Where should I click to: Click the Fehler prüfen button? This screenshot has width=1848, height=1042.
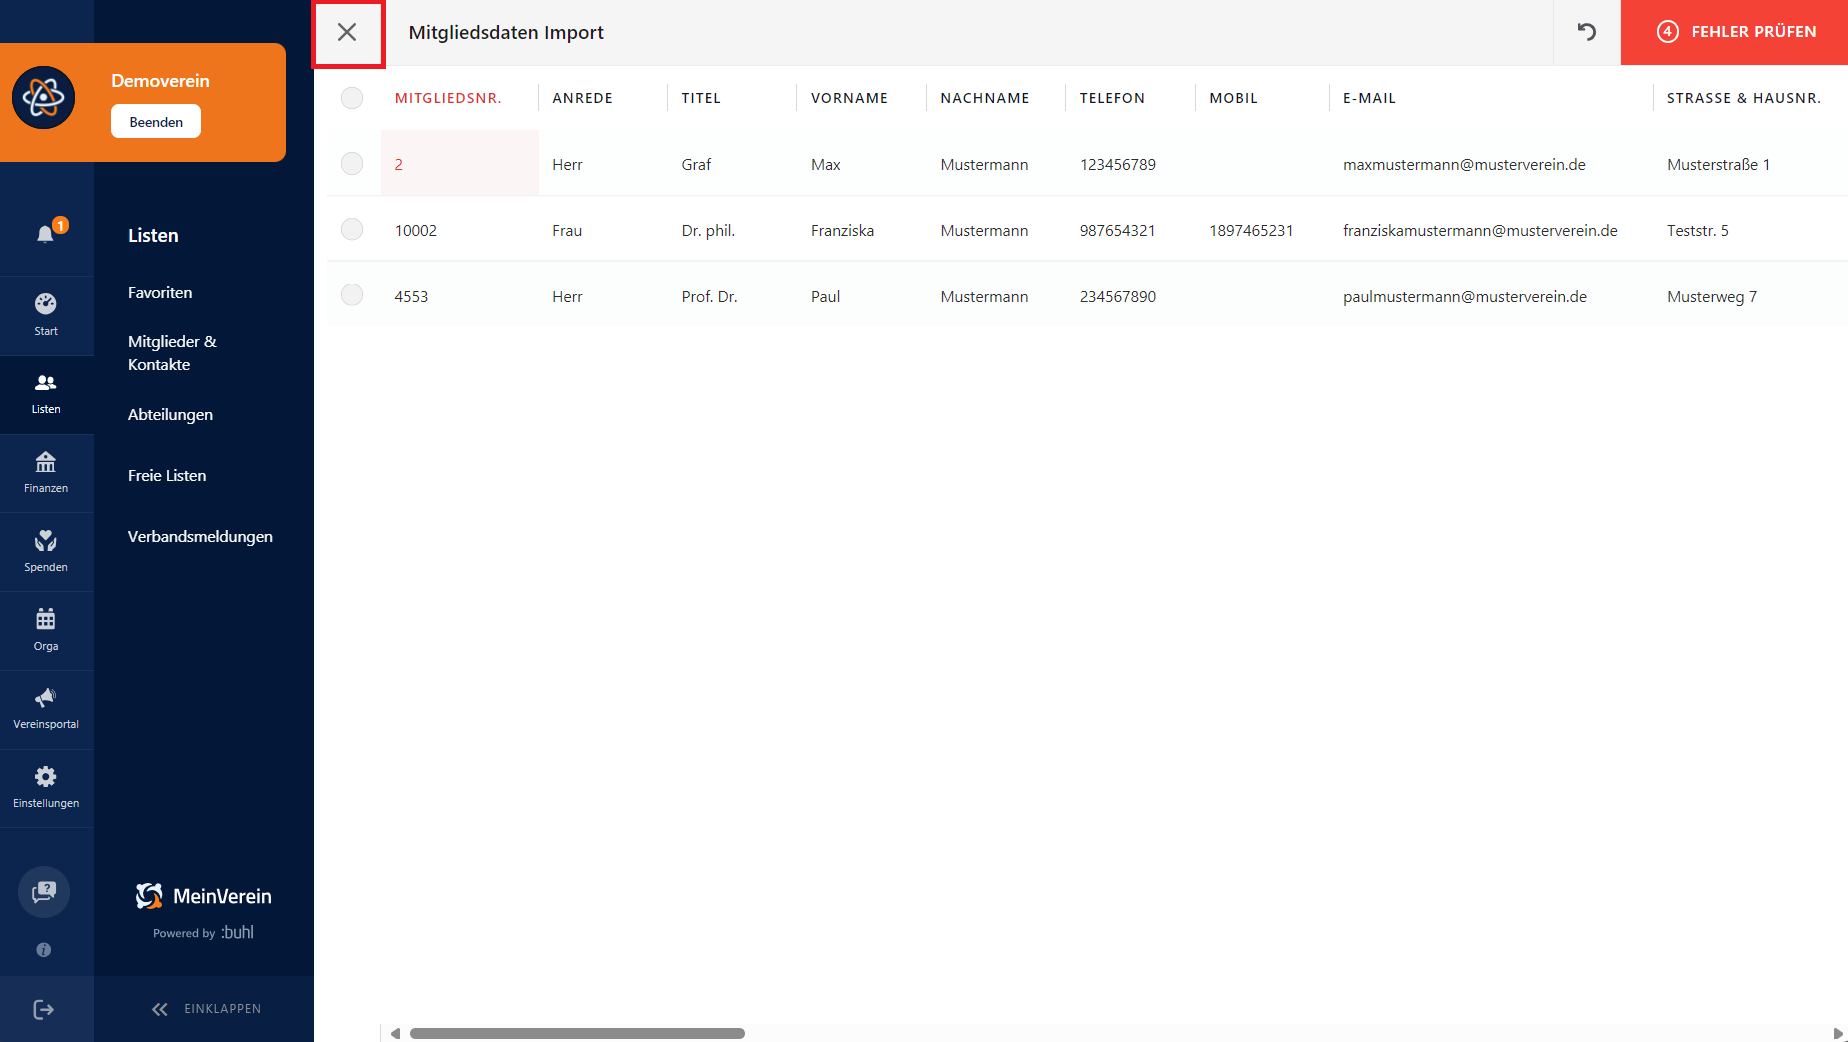(x=1734, y=32)
